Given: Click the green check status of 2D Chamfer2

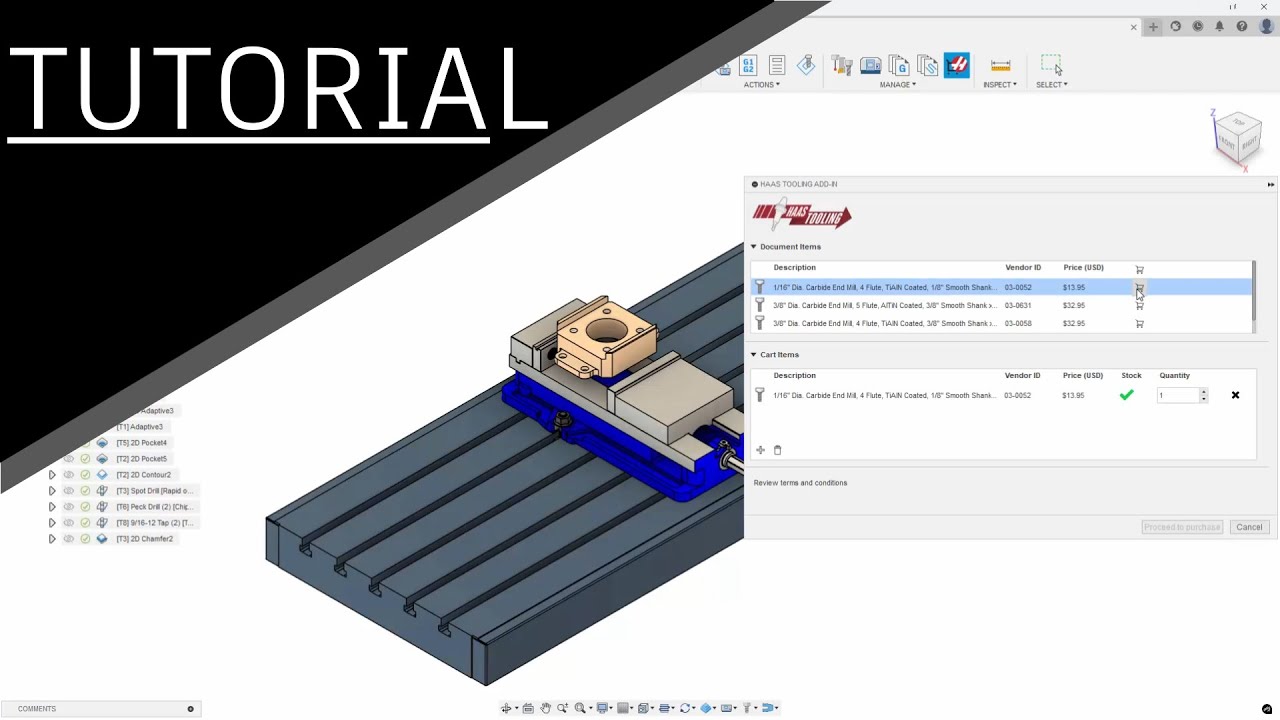Looking at the screenshot, I should pyautogui.click(x=85, y=539).
